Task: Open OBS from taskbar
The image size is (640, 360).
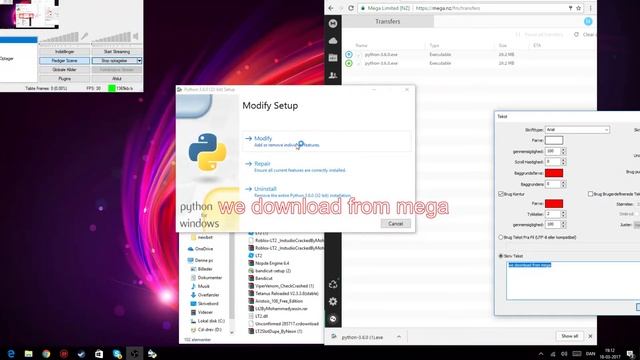Action: click(134, 353)
